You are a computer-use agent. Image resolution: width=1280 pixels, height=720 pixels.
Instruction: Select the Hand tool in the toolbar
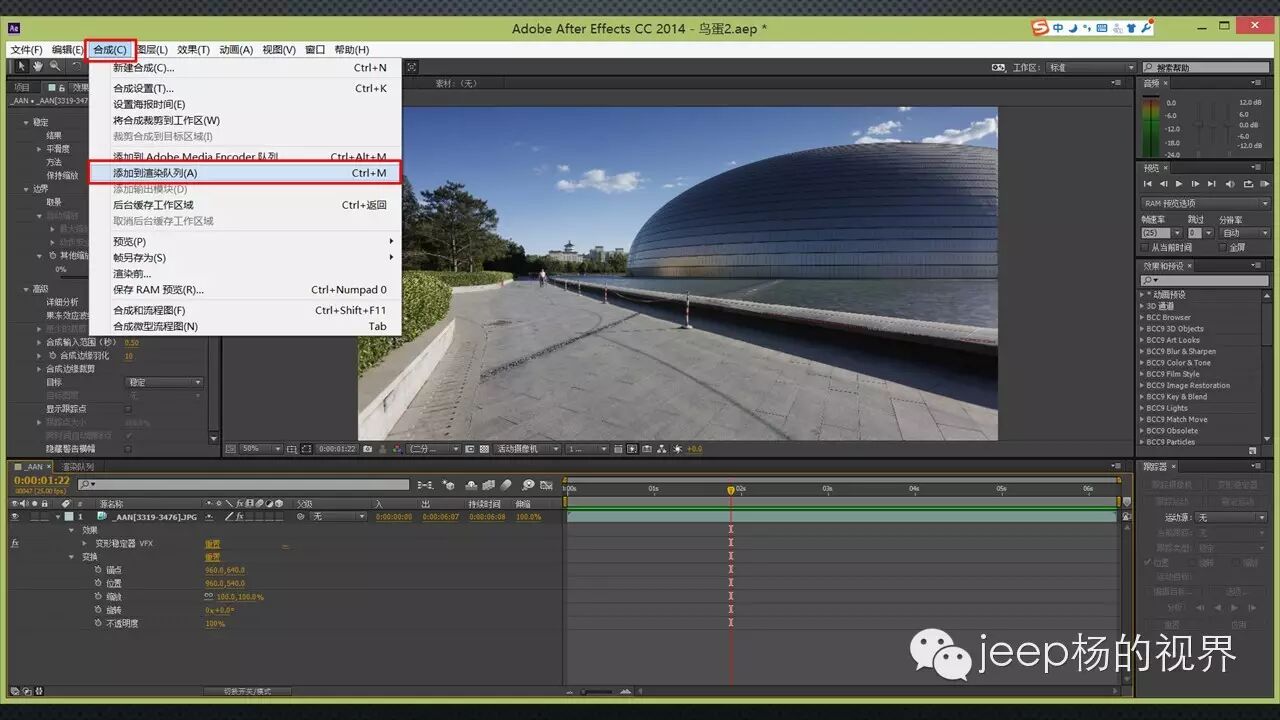(37, 67)
